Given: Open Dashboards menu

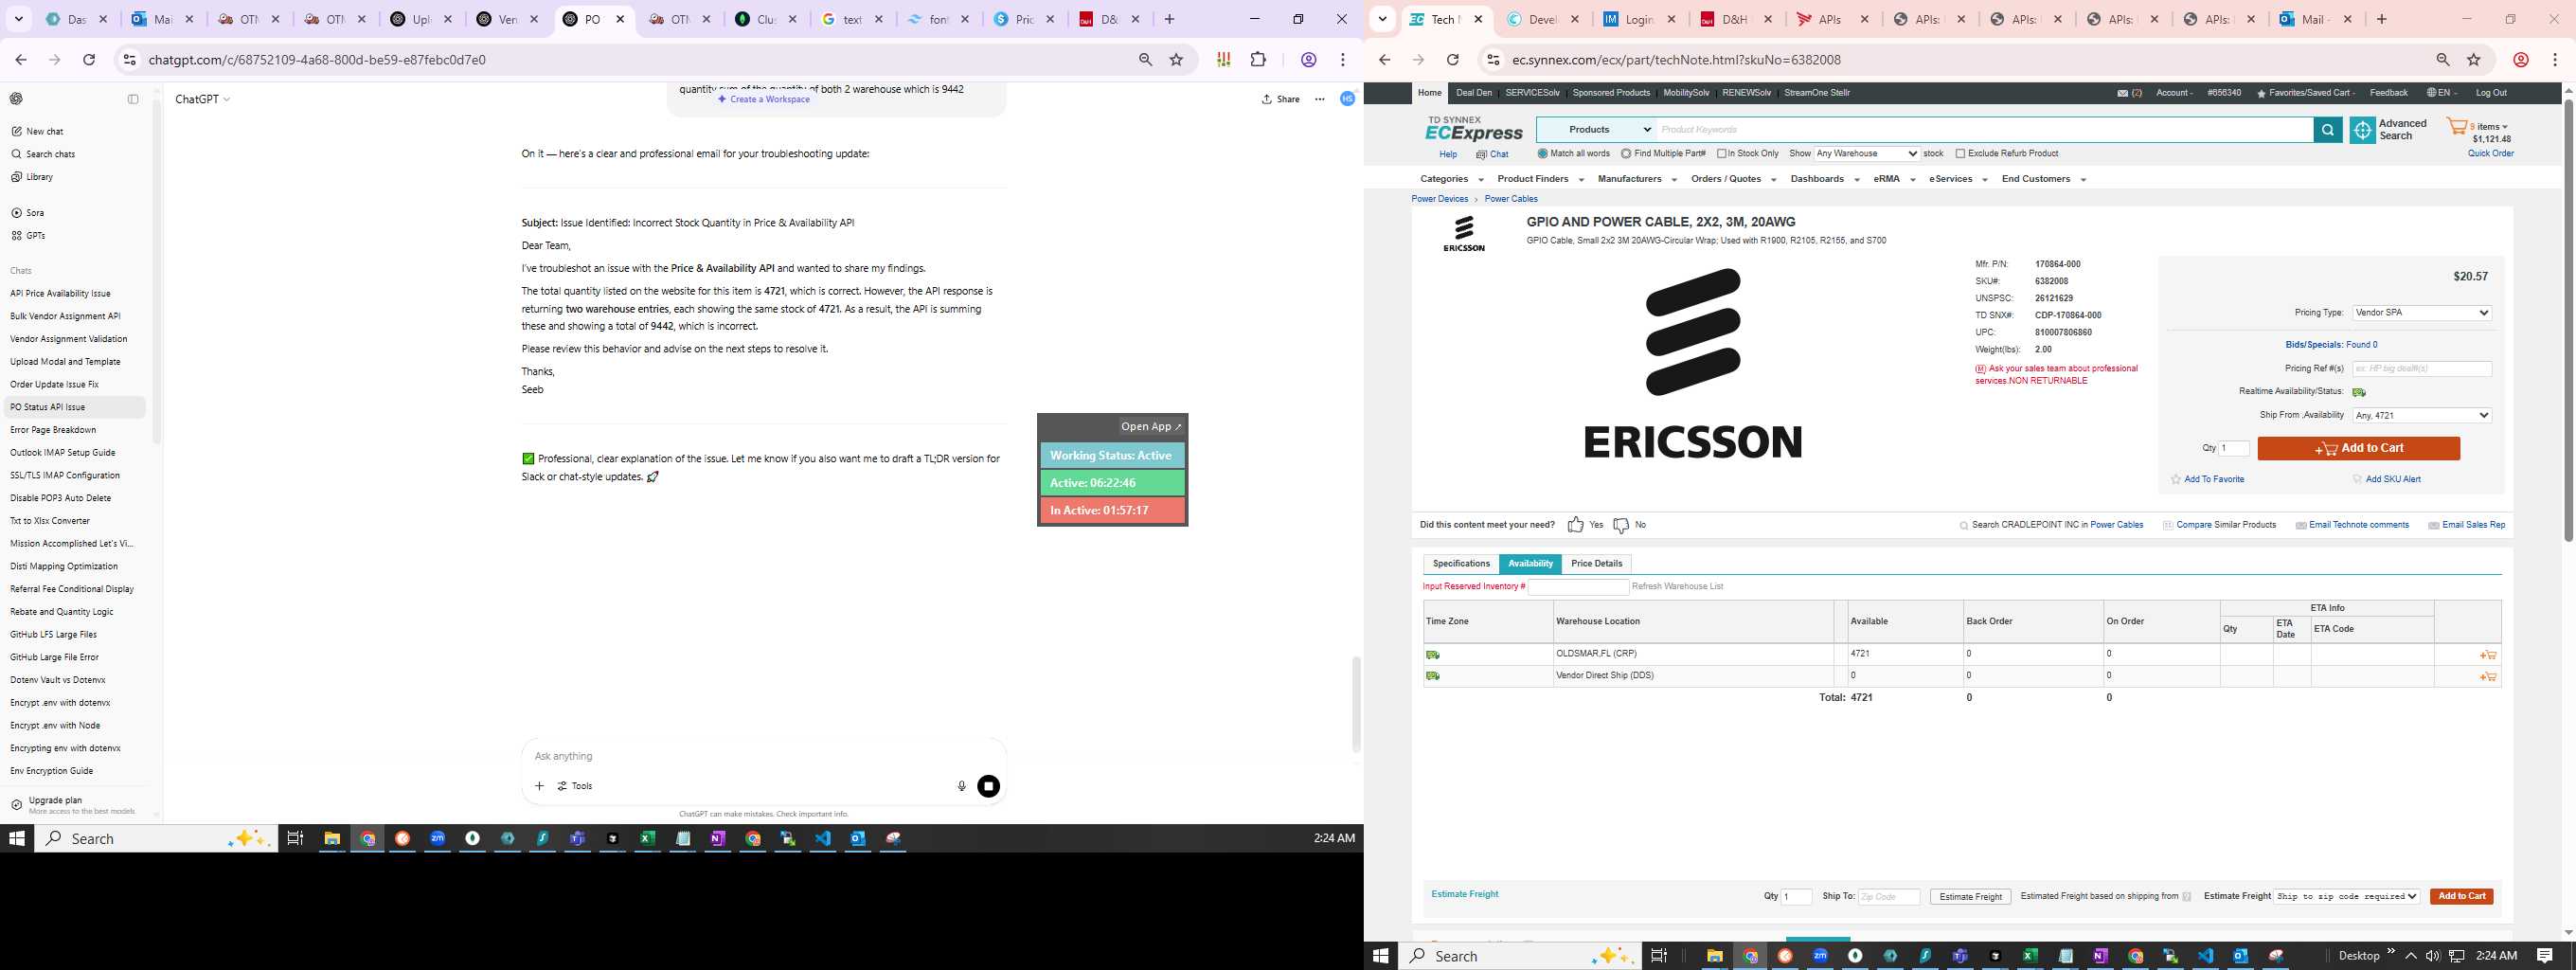Looking at the screenshot, I should (x=1824, y=179).
